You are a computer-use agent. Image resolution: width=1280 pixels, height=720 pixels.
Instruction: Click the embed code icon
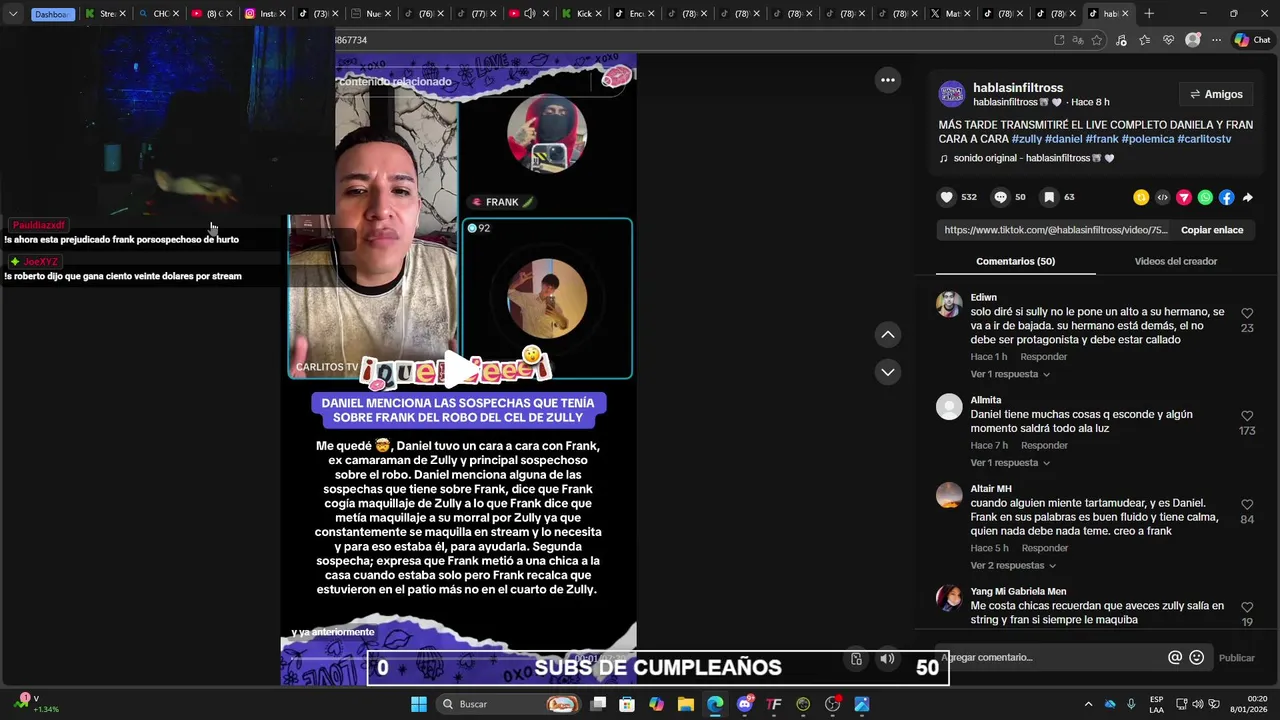click(1162, 197)
